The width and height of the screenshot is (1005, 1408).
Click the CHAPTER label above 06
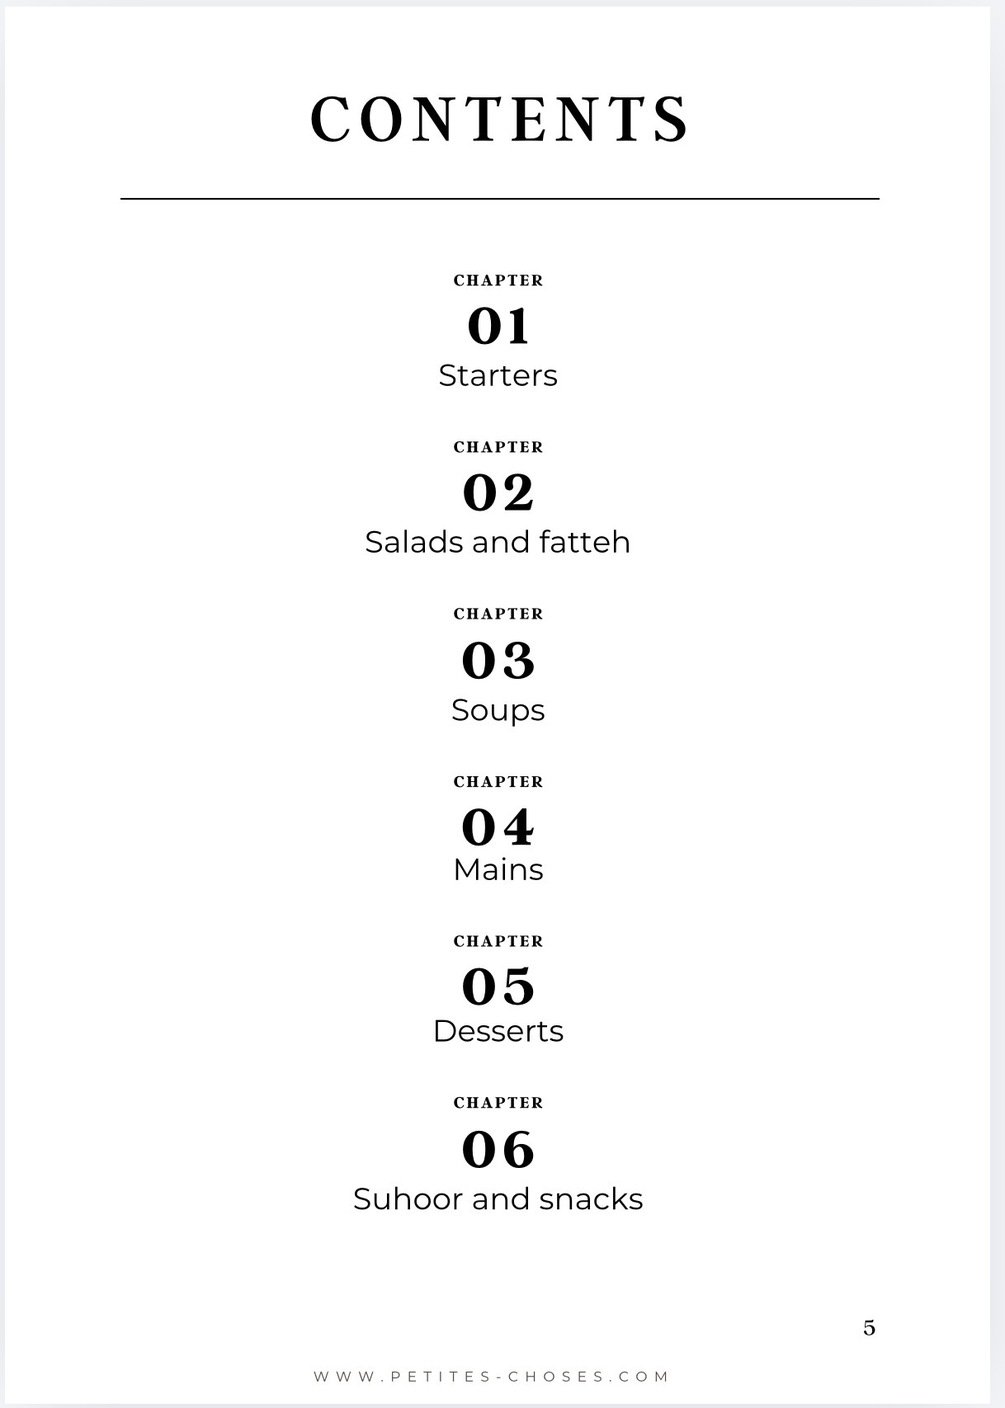pyautogui.click(x=498, y=1103)
